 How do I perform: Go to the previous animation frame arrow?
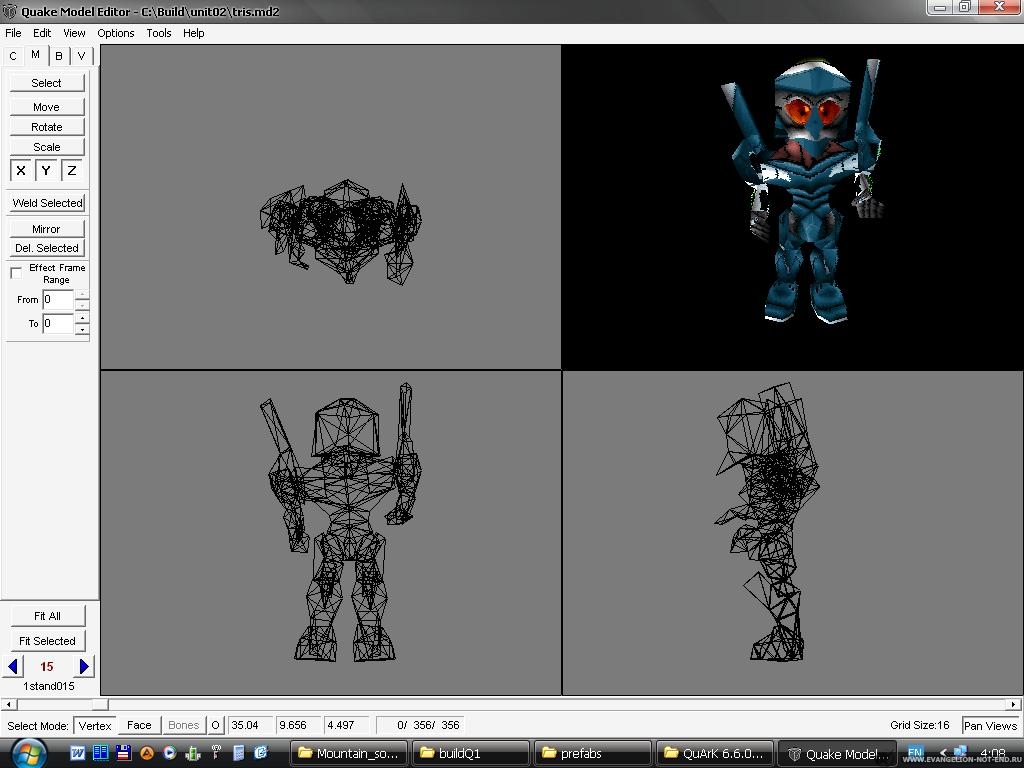tap(13, 666)
